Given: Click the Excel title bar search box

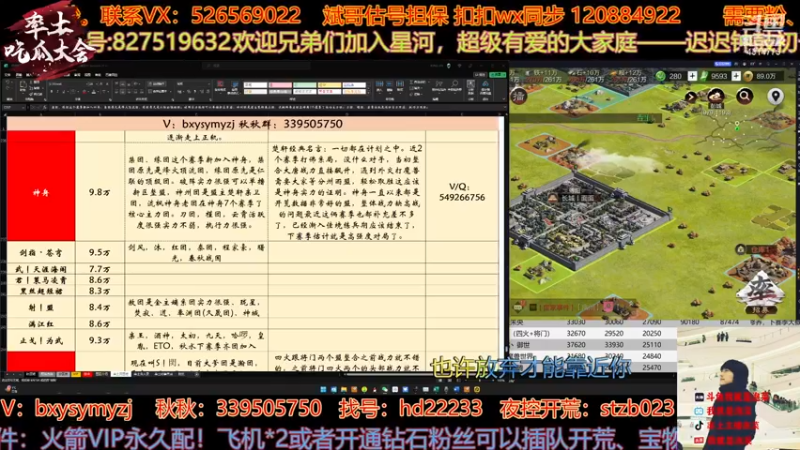Looking at the screenshot, I should point(255,66).
